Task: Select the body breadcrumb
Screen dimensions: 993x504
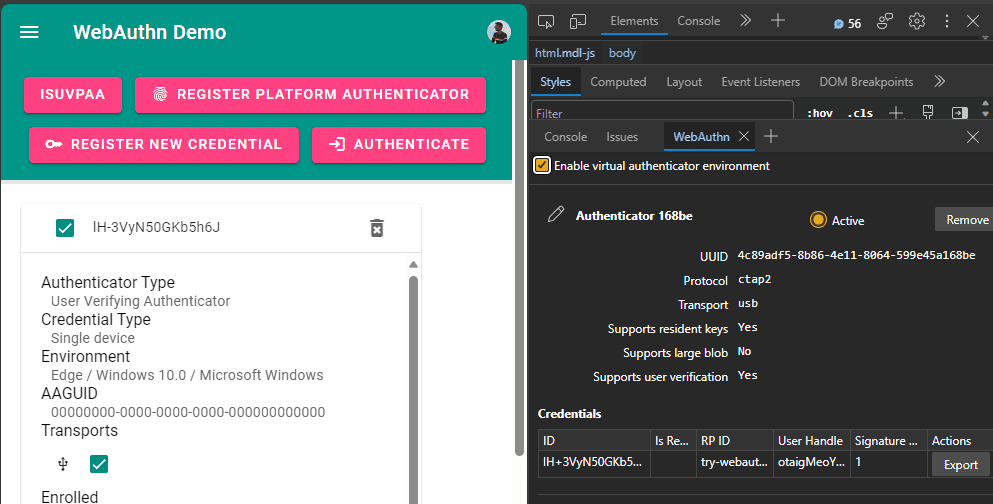Action: click(x=622, y=53)
